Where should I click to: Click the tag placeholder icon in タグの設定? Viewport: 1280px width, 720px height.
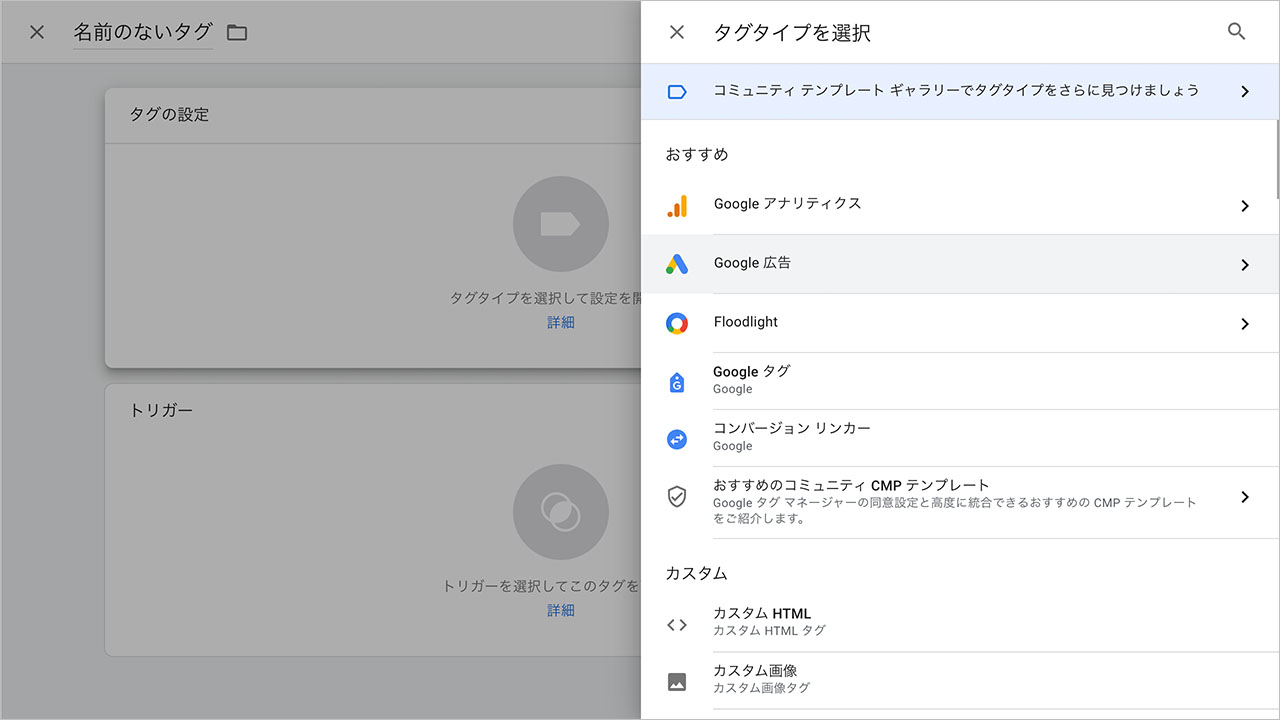(560, 224)
